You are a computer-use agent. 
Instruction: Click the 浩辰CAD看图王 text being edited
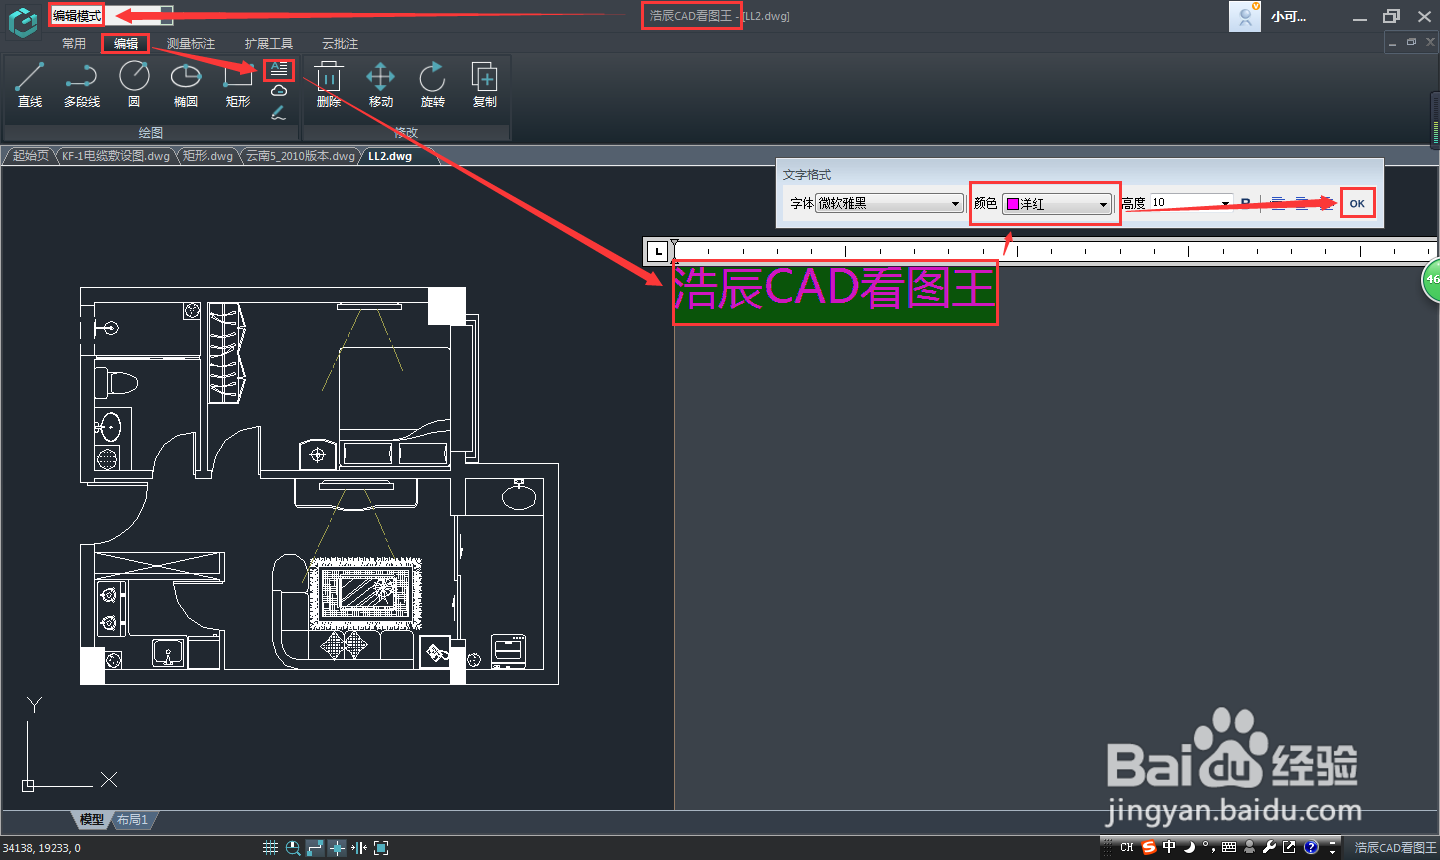pyautogui.click(x=834, y=291)
